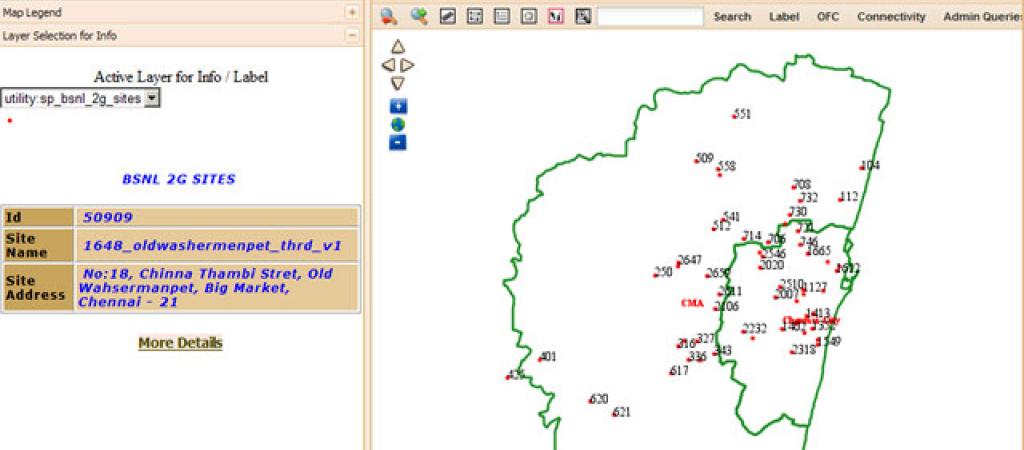
Task: Click the square selection toolbar icon
Action: [528, 17]
